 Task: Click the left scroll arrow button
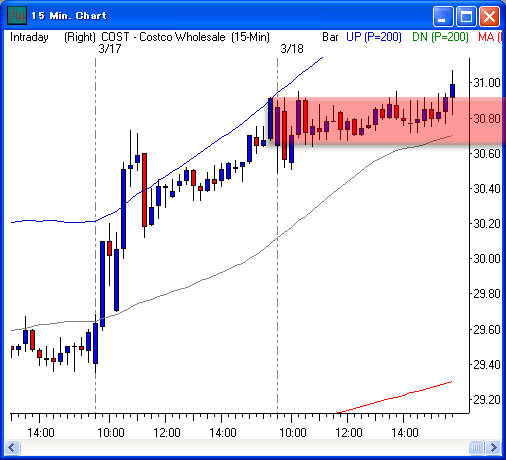(12, 447)
